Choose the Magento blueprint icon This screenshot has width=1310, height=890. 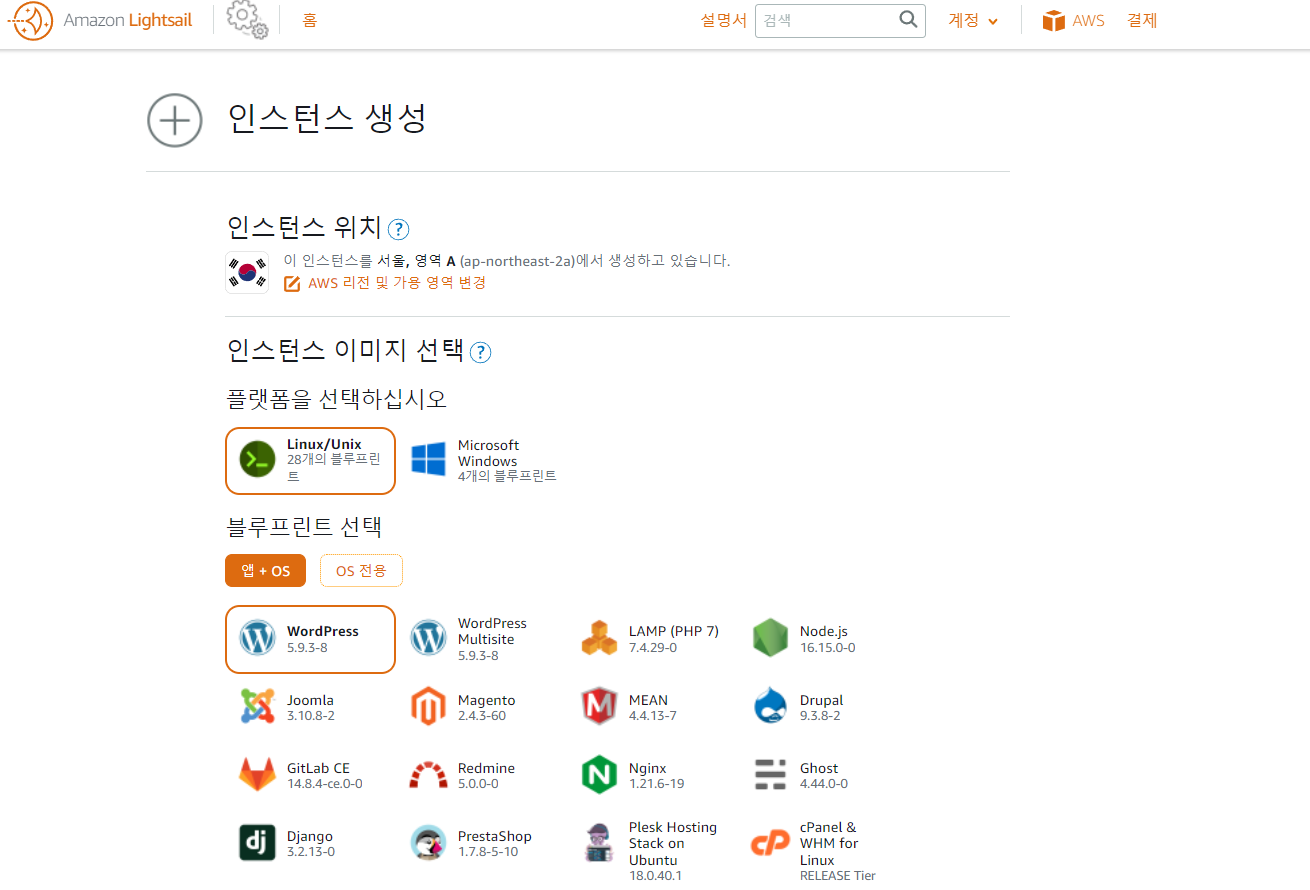tap(428, 706)
